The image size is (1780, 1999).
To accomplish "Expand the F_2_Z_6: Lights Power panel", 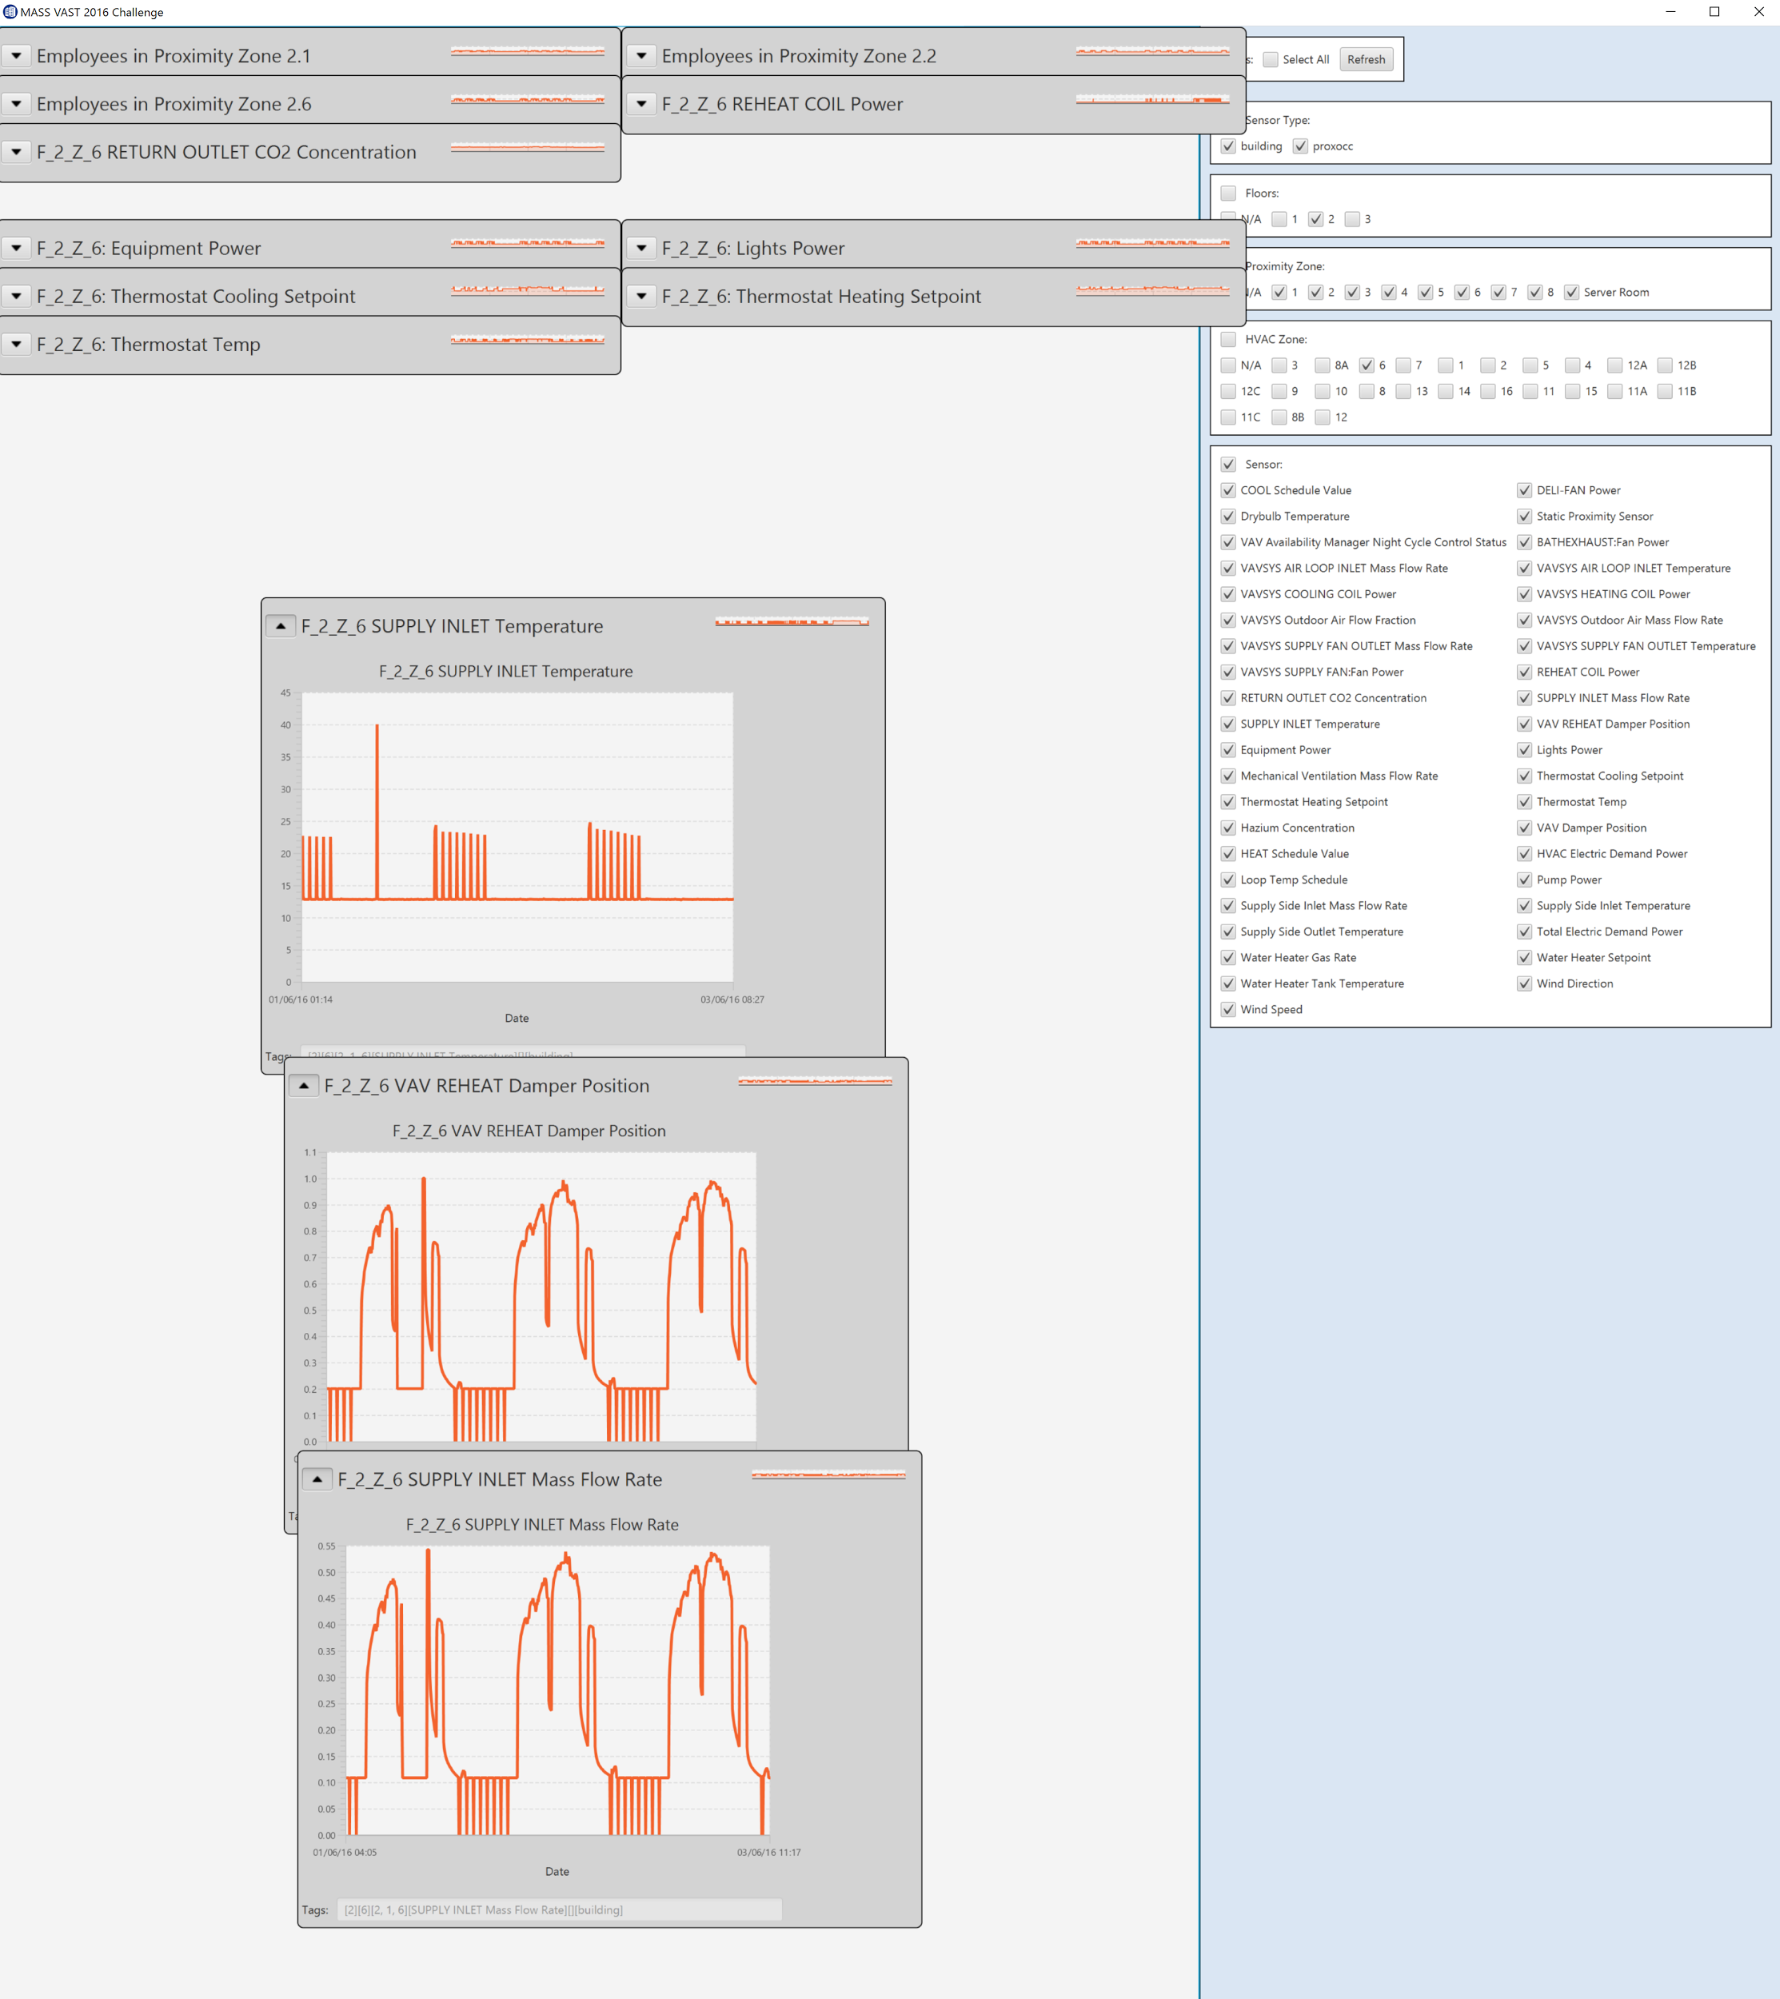I will [642, 248].
